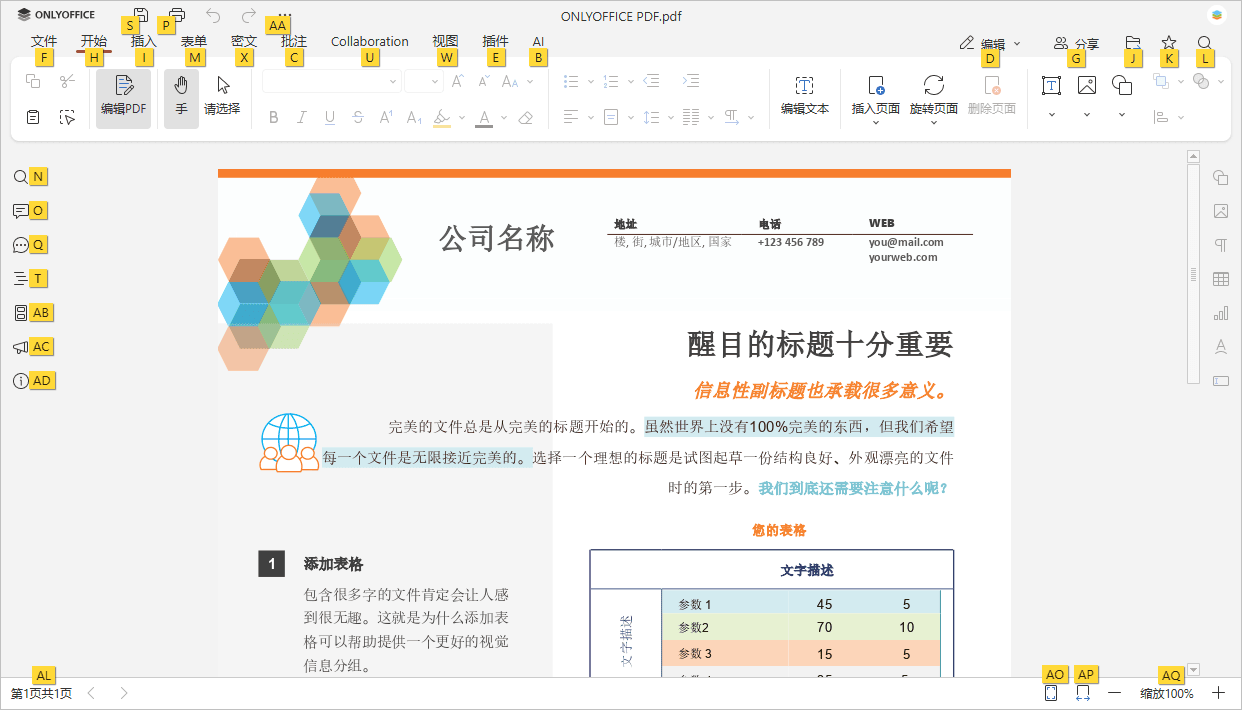Open the Edit (编辑) mode dropdown
The height and width of the screenshot is (710, 1242).
990,43
